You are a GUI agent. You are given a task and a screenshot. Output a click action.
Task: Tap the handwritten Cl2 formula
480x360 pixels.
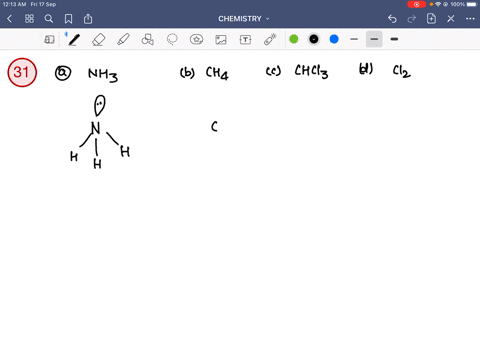pos(402,71)
